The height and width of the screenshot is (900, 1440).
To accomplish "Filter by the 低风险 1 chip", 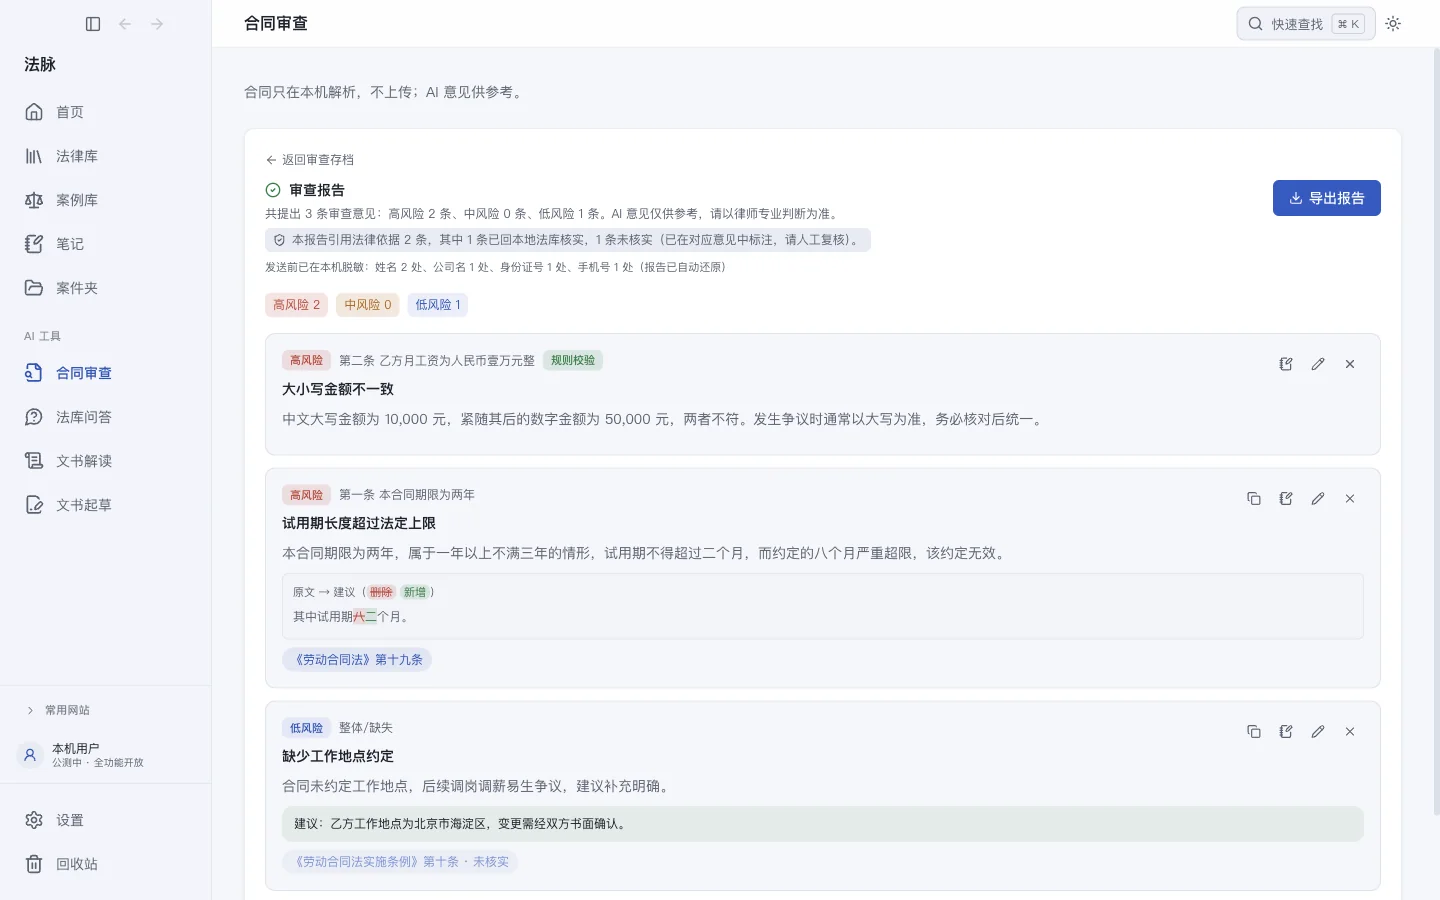I will coord(438,305).
